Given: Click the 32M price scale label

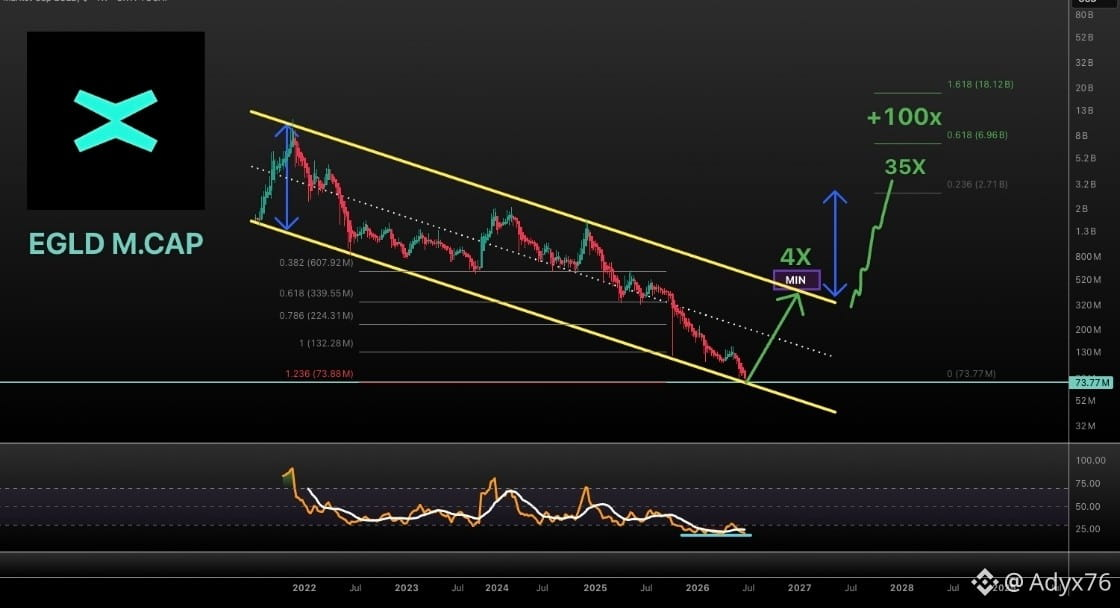Looking at the screenshot, I should click(1085, 426).
